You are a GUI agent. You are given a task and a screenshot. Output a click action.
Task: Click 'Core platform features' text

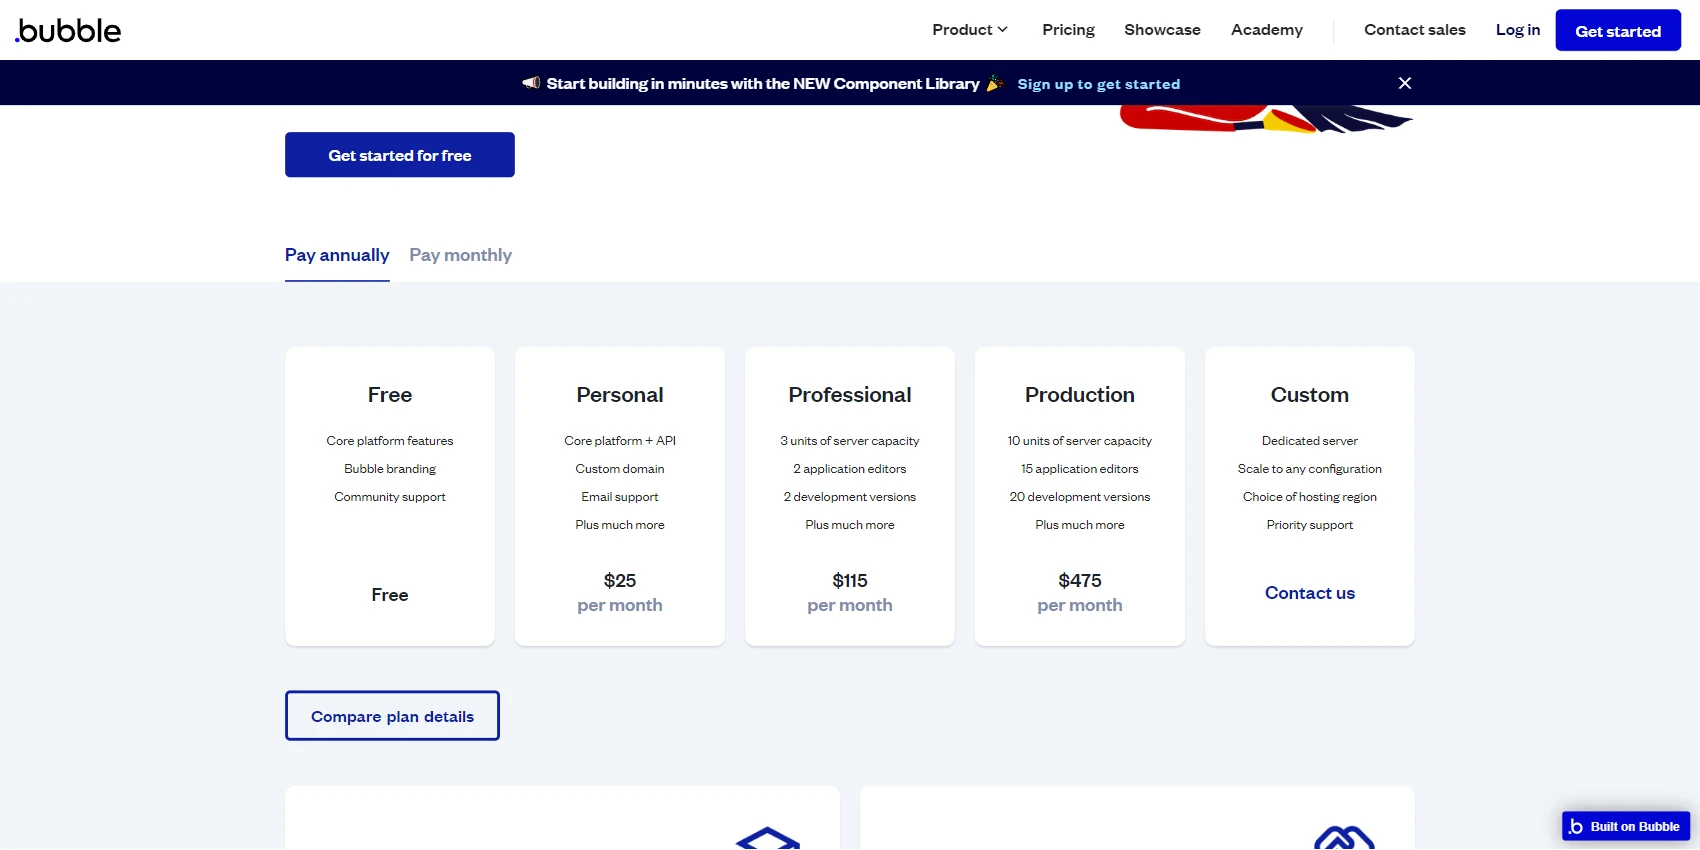(x=390, y=441)
